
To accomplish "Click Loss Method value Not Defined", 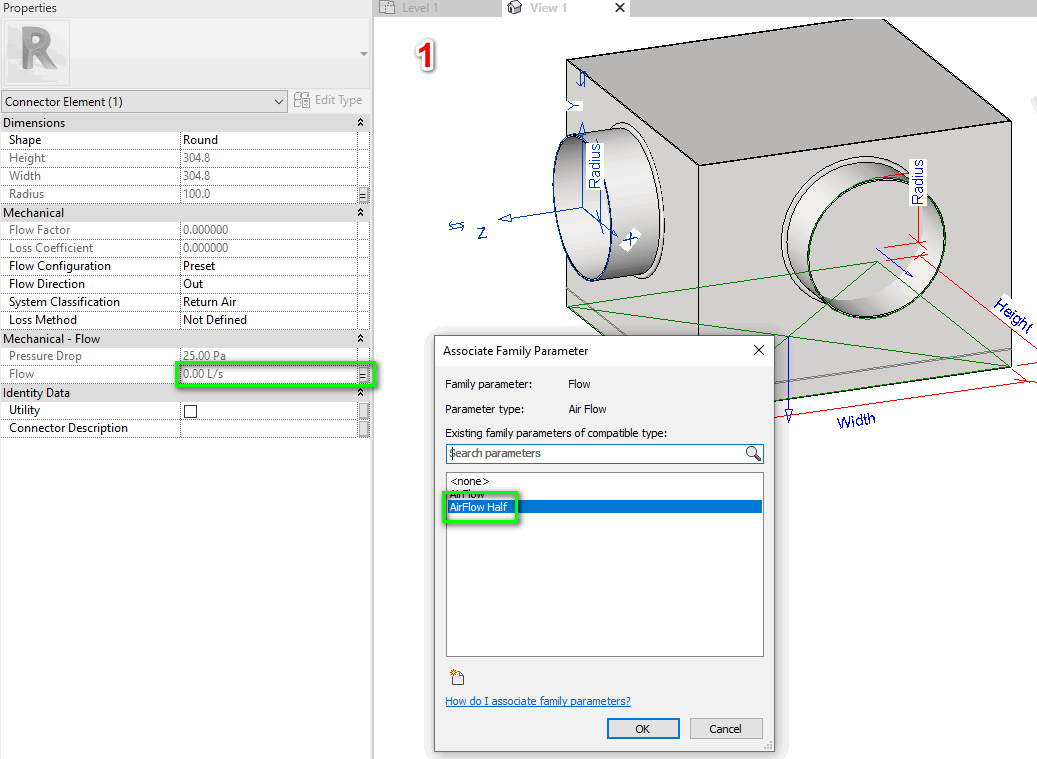I will (x=269, y=319).
